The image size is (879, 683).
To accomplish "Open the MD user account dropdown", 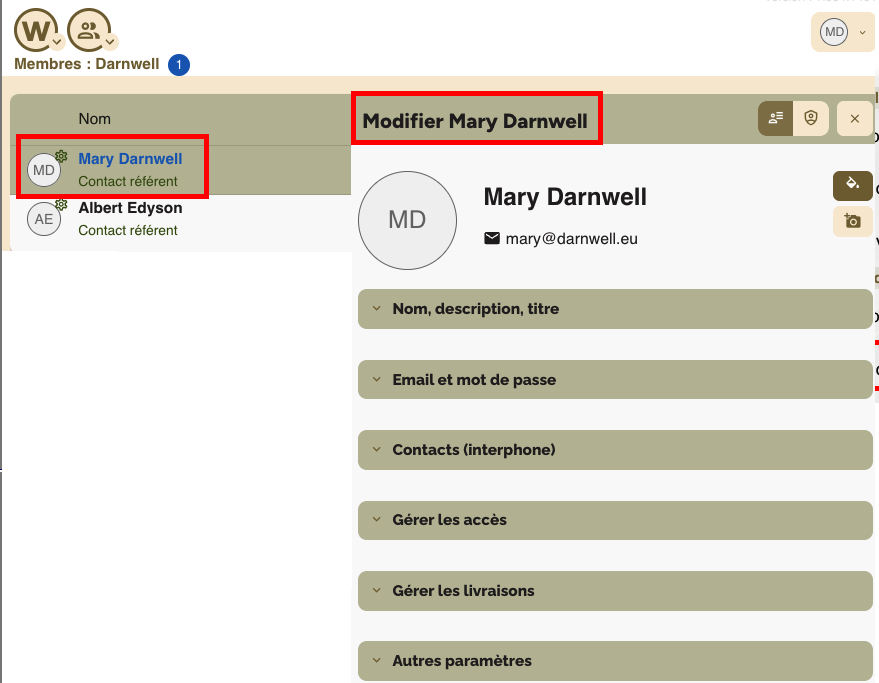I will [841, 33].
